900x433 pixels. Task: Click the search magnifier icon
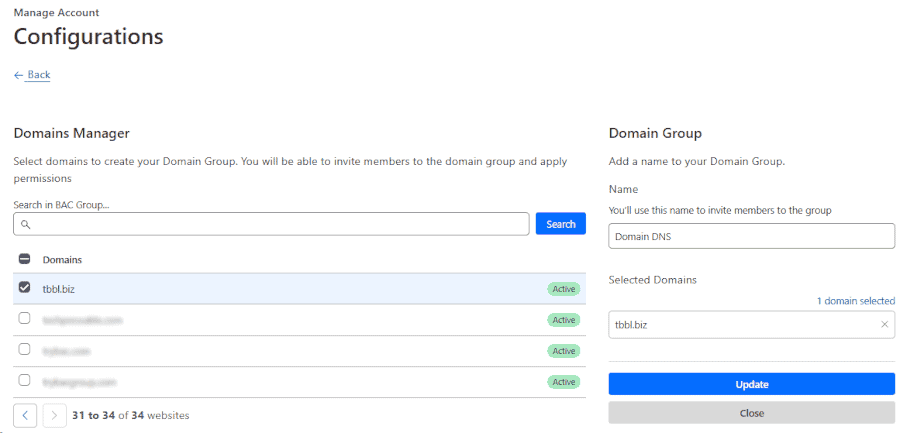point(25,224)
